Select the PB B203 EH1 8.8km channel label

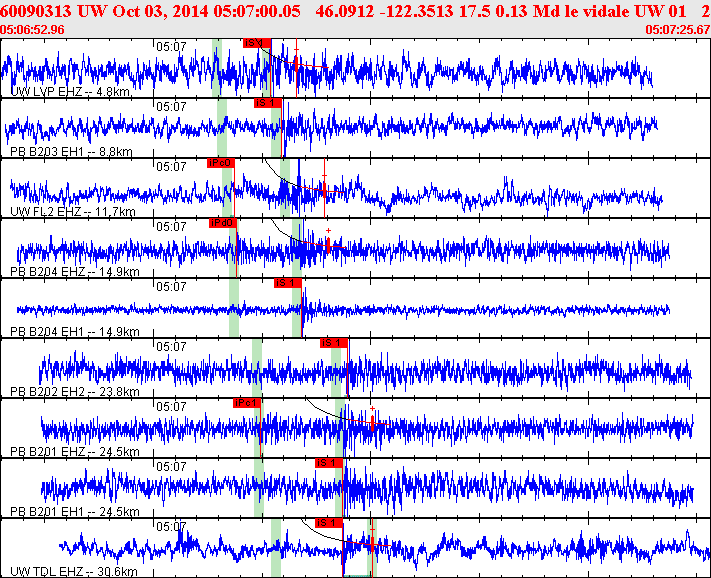pyautogui.click(x=70, y=151)
